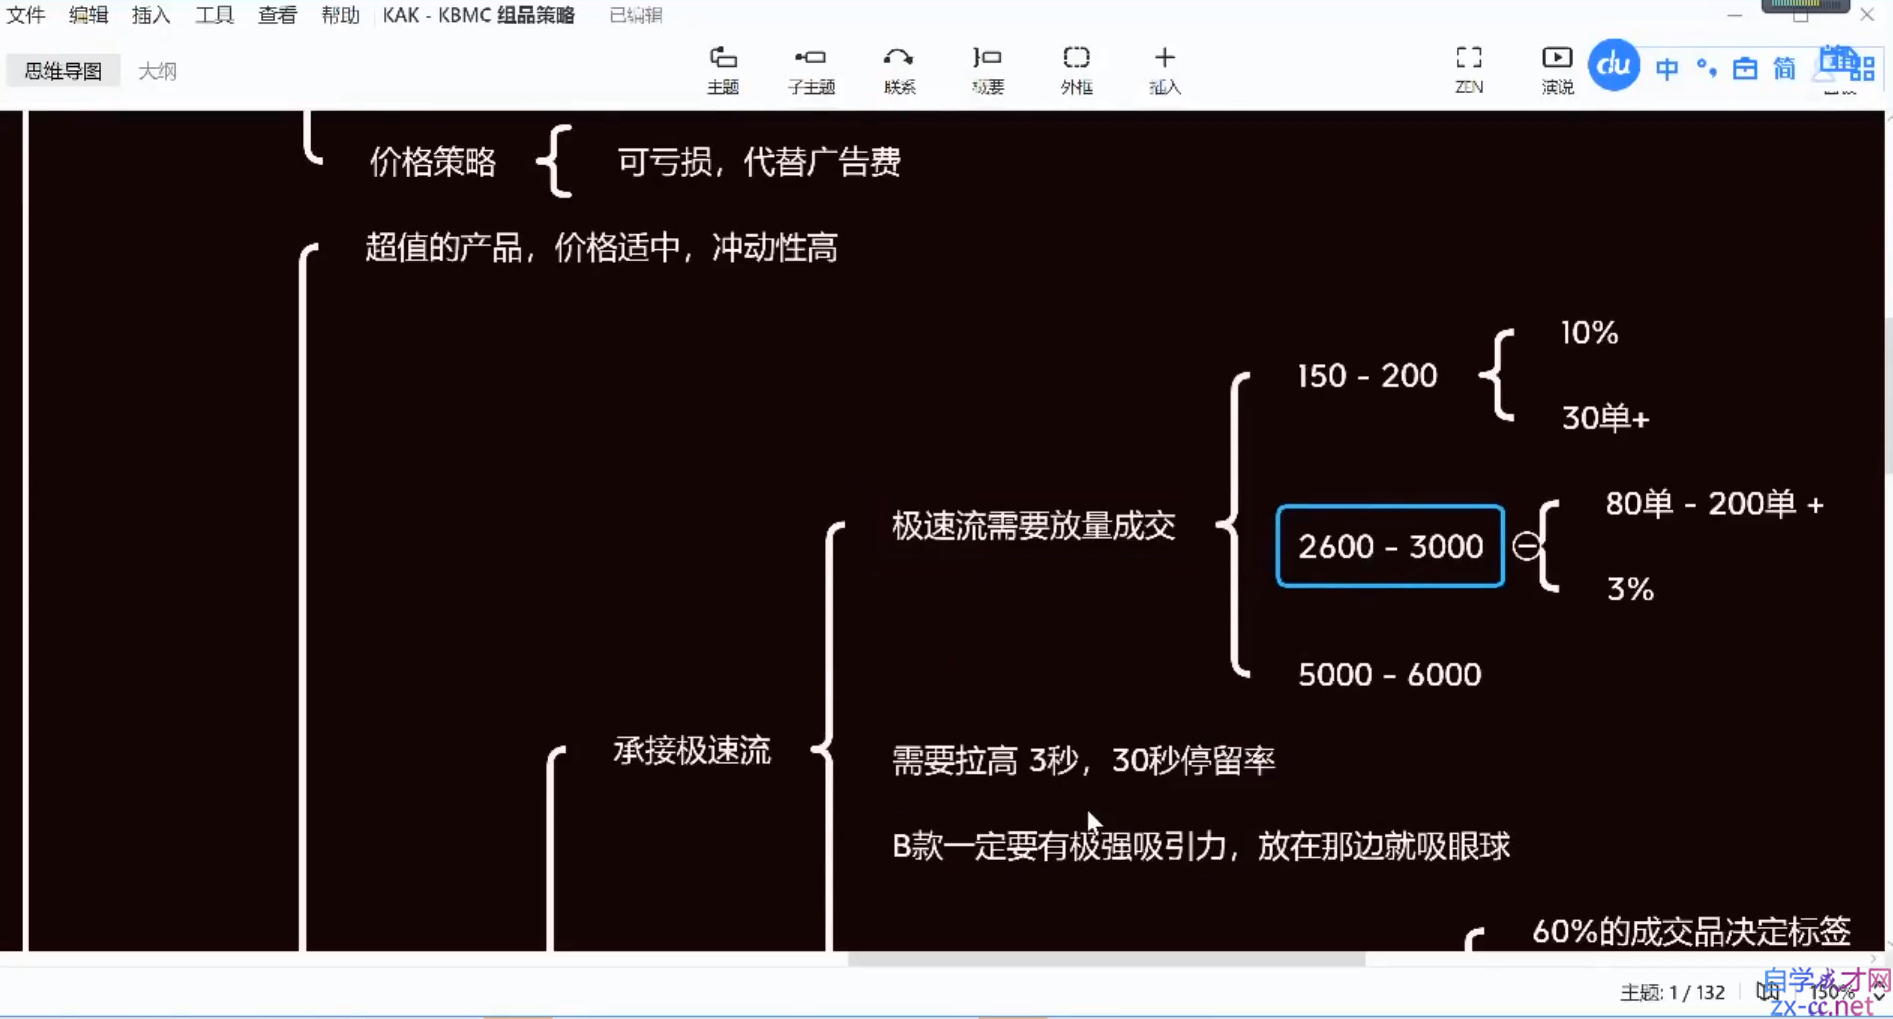Open the 插入 menu in the menu bar
This screenshot has width=1893, height=1019.
pos(151,15)
